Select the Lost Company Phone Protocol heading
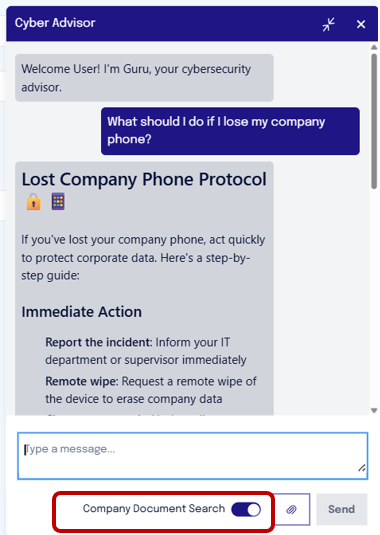380x535 pixels. 144,179
